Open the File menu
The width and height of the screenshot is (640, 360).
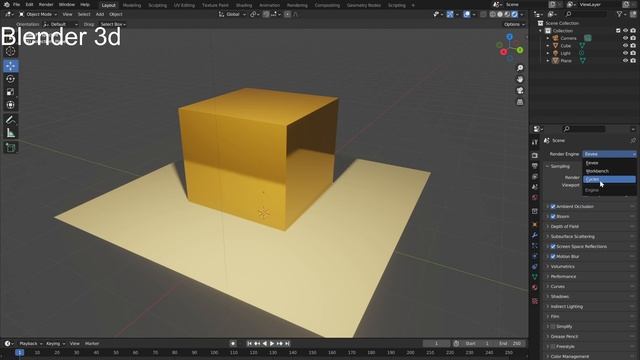point(16,4)
